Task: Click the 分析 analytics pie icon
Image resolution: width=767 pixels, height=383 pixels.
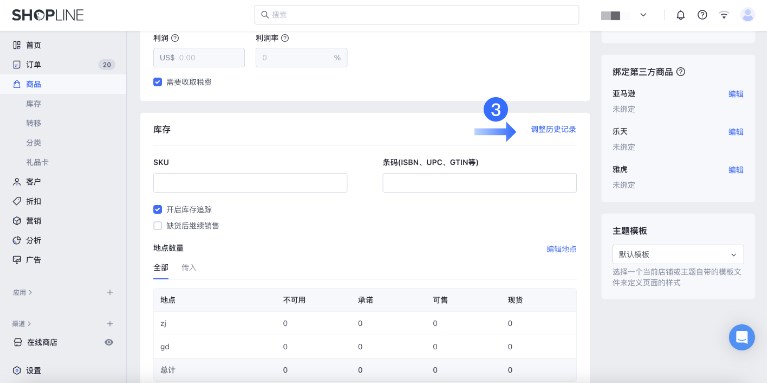Action: click(x=17, y=240)
